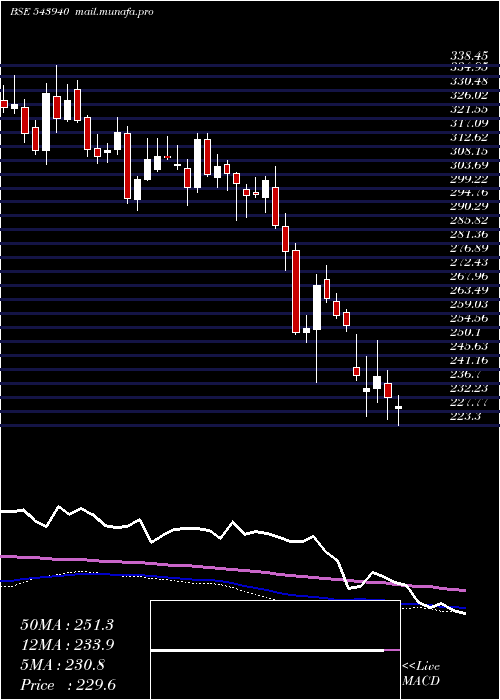The height and width of the screenshot is (700, 500).
Task: Click the 290.29 price axis label
Action: pyautogui.click(x=468, y=207)
